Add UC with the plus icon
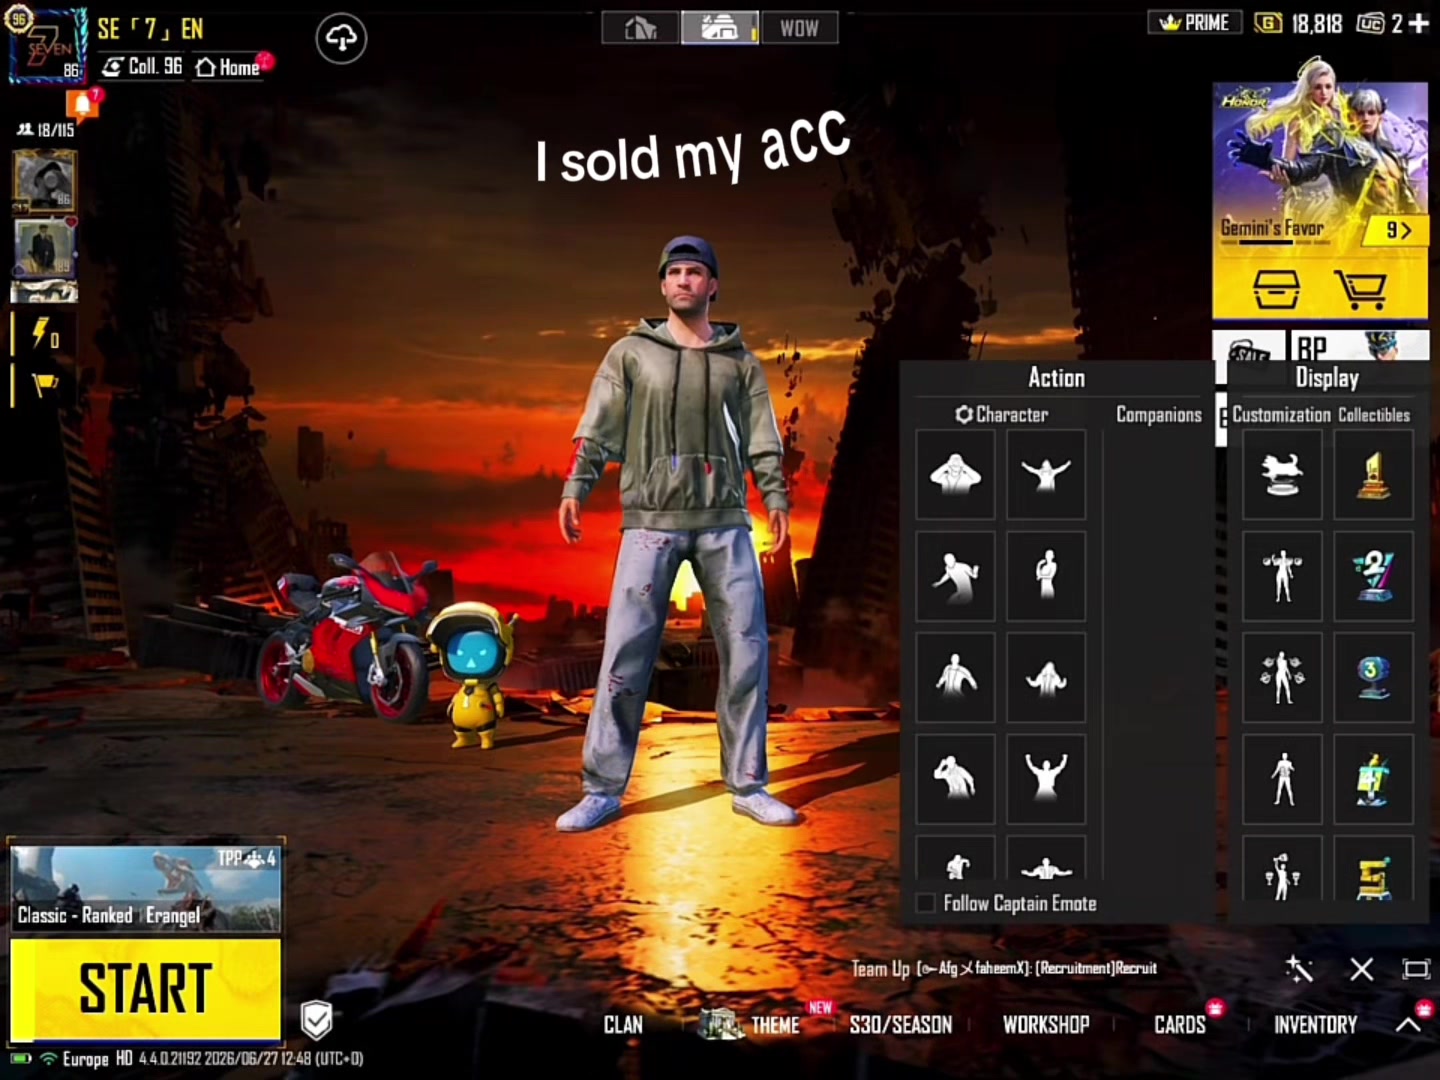 click(1418, 23)
